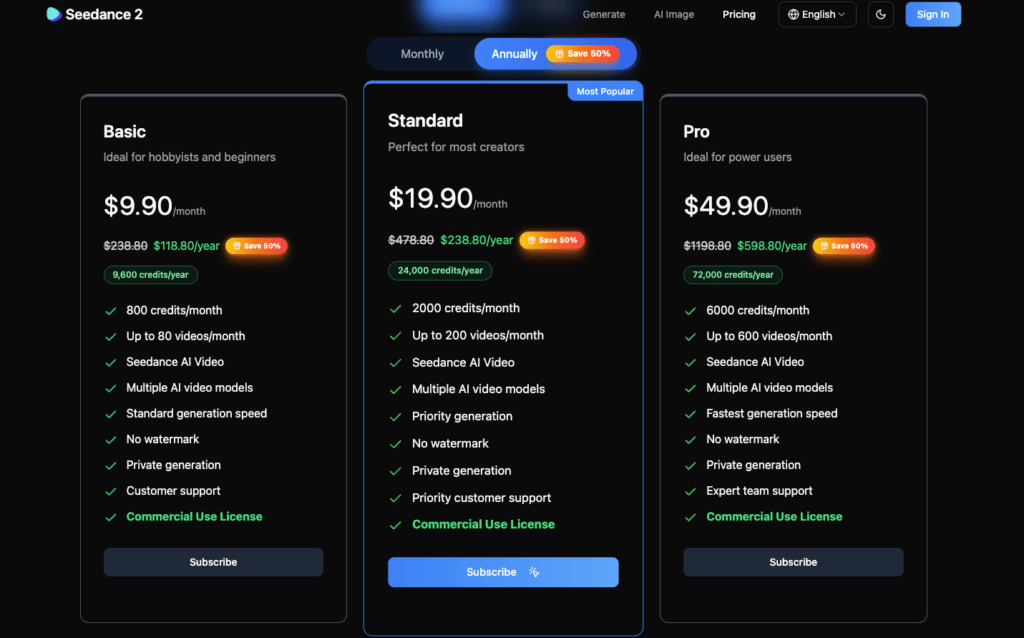Switch billing to Monthly
The image size is (1024, 638).
point(422,54)
